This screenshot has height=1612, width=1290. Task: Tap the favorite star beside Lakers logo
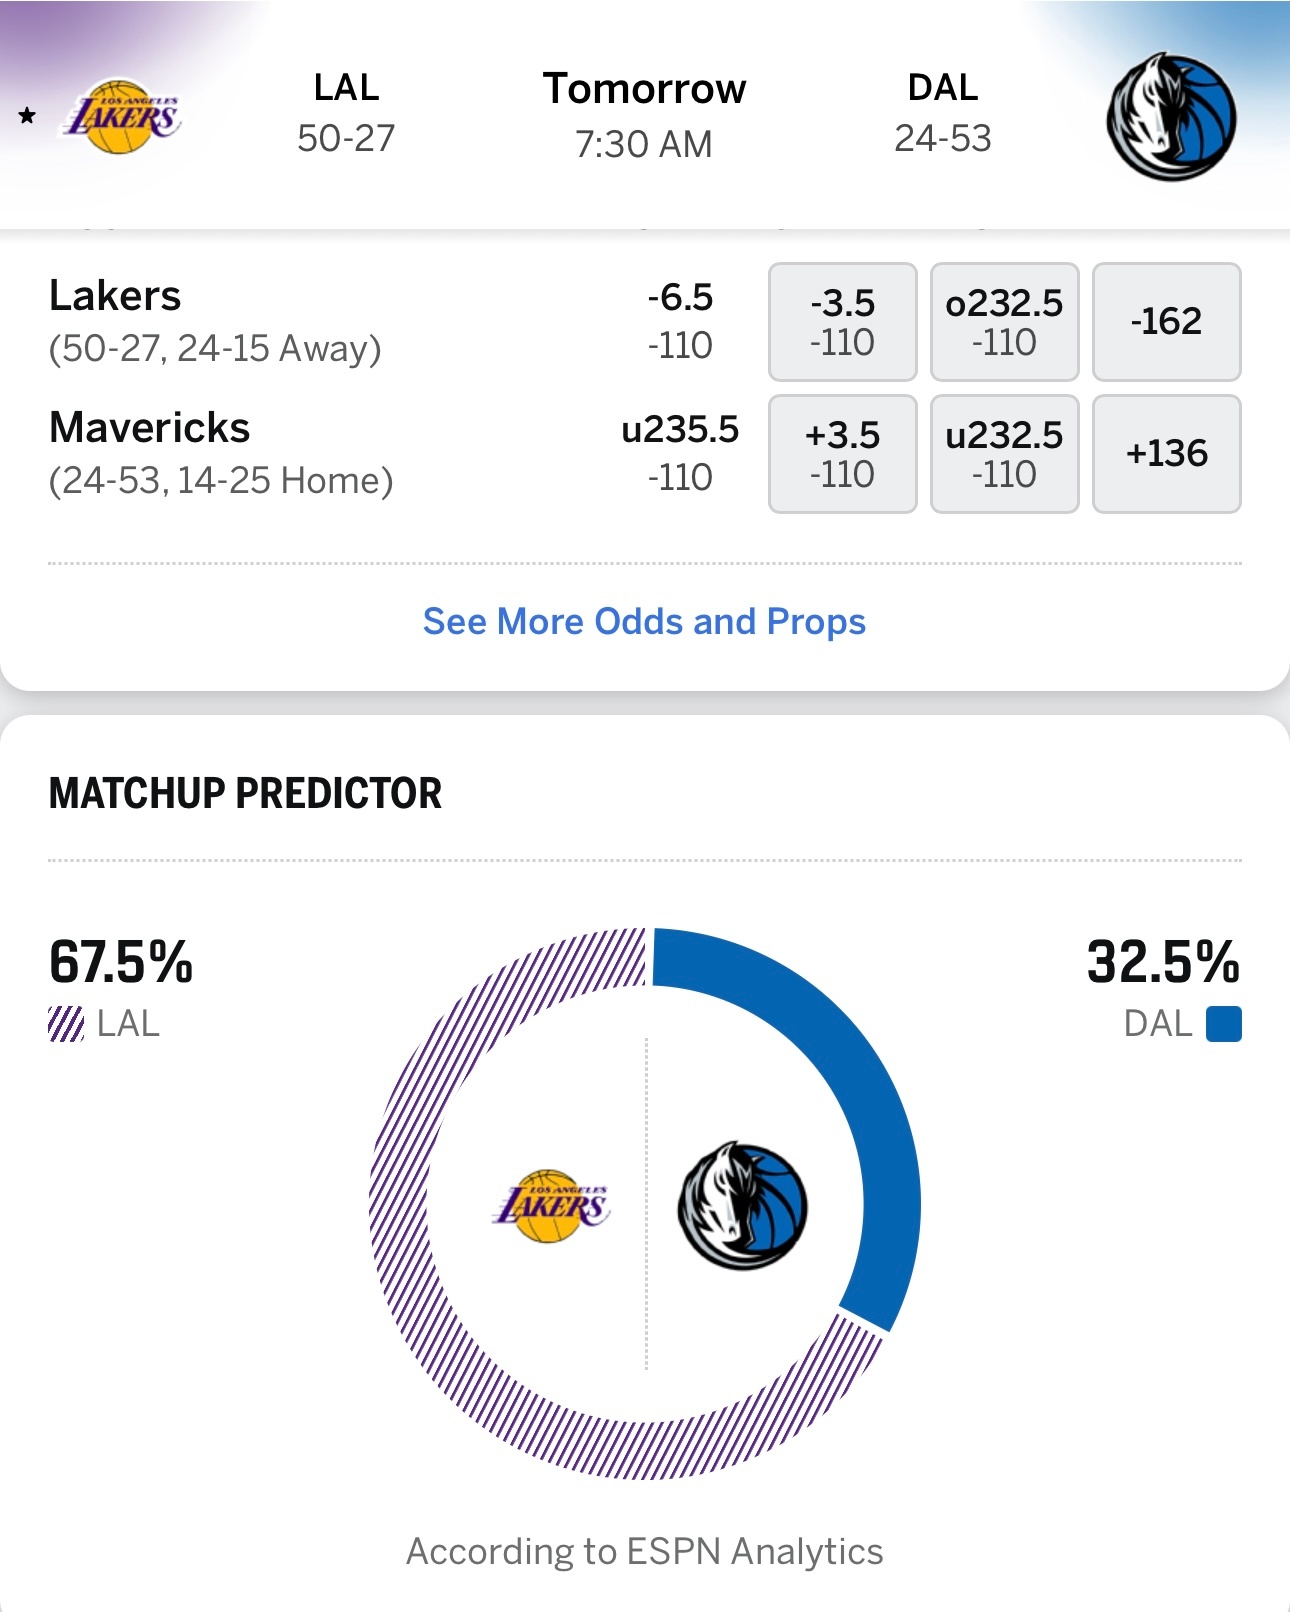pyautogui.click(x=27, y=116)
